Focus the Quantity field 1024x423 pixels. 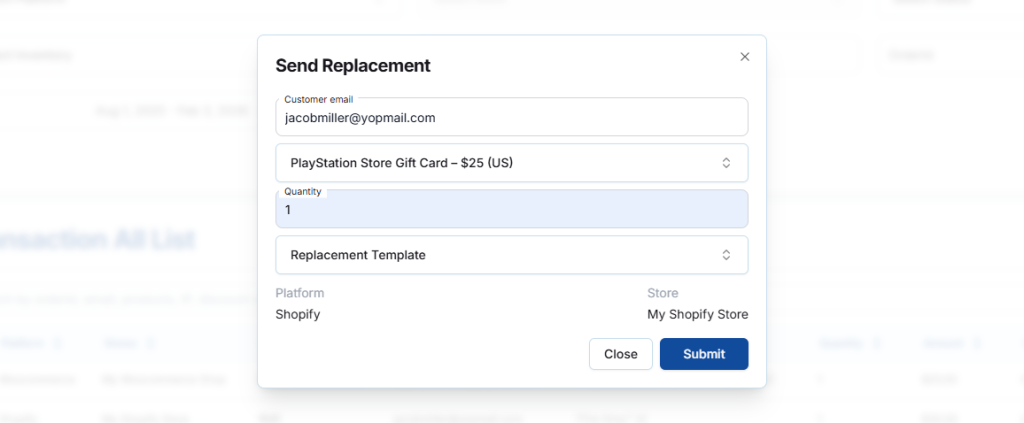tap(511, 210)
